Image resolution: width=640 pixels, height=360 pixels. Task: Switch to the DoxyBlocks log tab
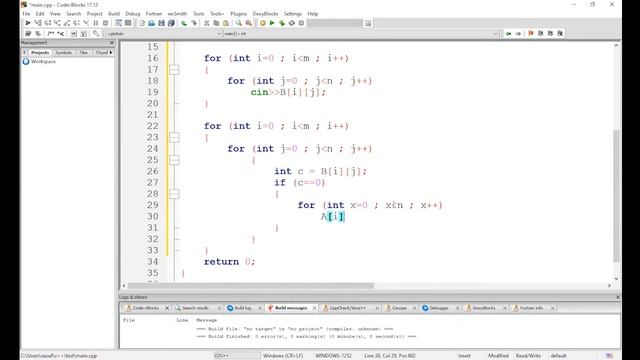(484, 308)
